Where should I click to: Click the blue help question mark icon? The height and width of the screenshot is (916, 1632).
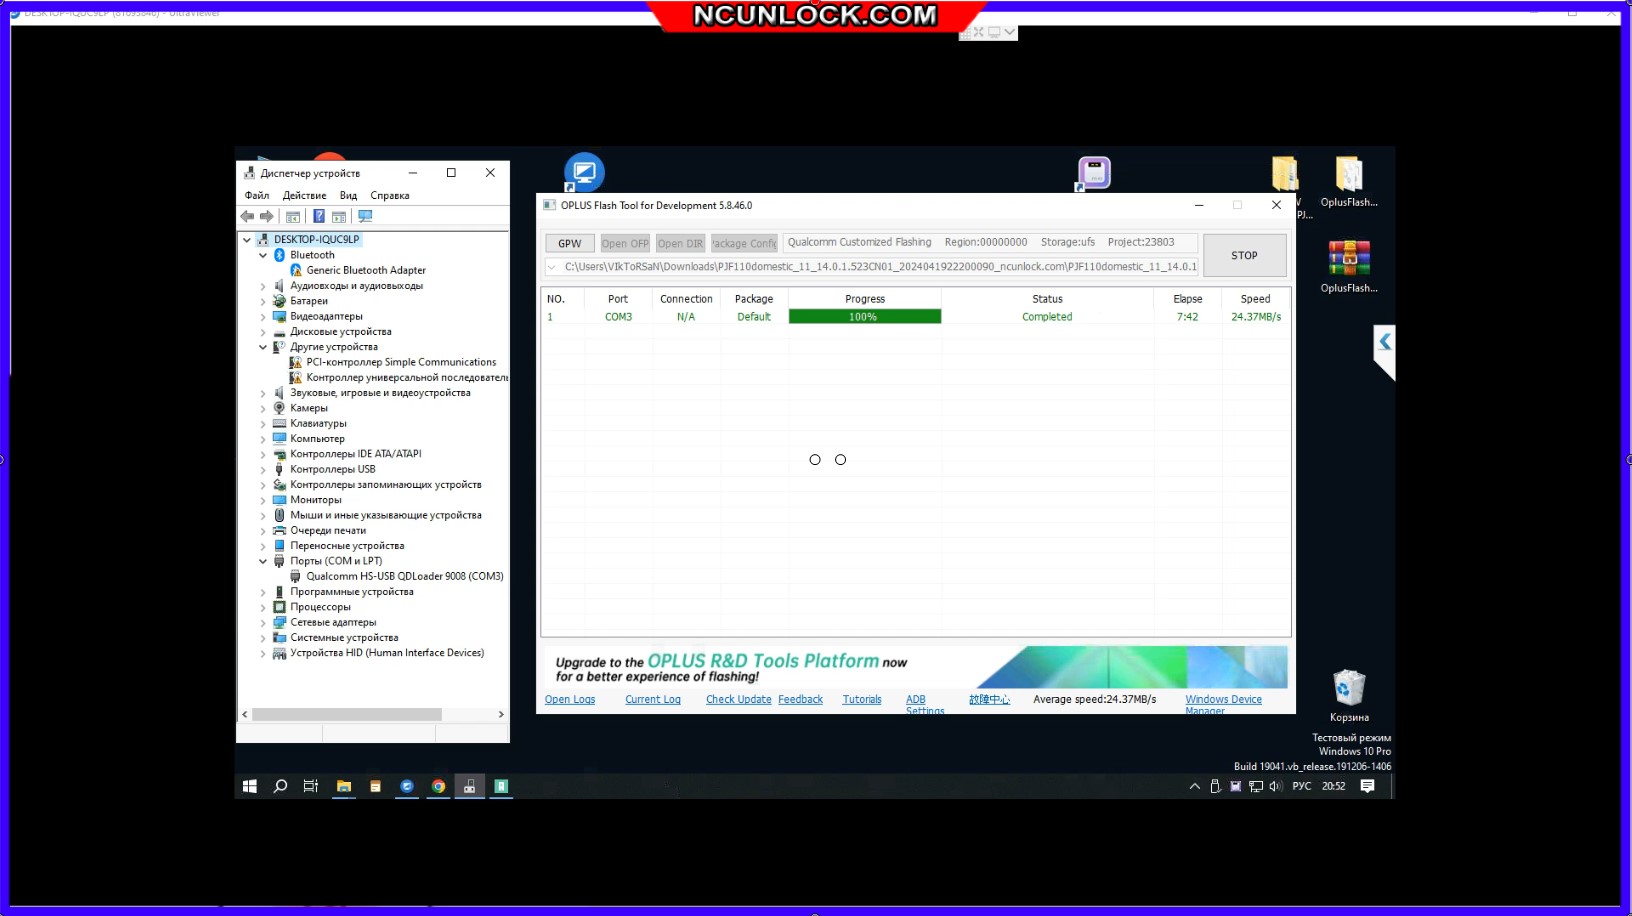point(318,217)
